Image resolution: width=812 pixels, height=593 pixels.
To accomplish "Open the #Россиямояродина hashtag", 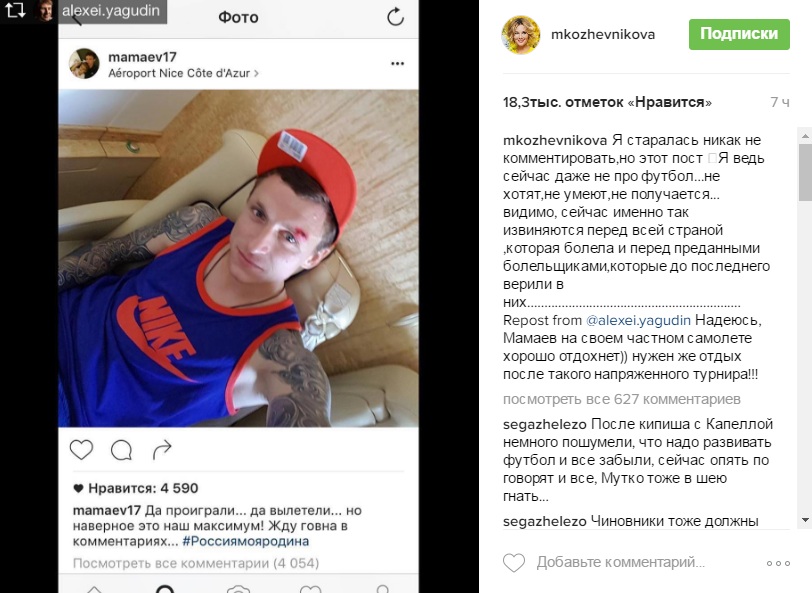I will pos(245,541).
